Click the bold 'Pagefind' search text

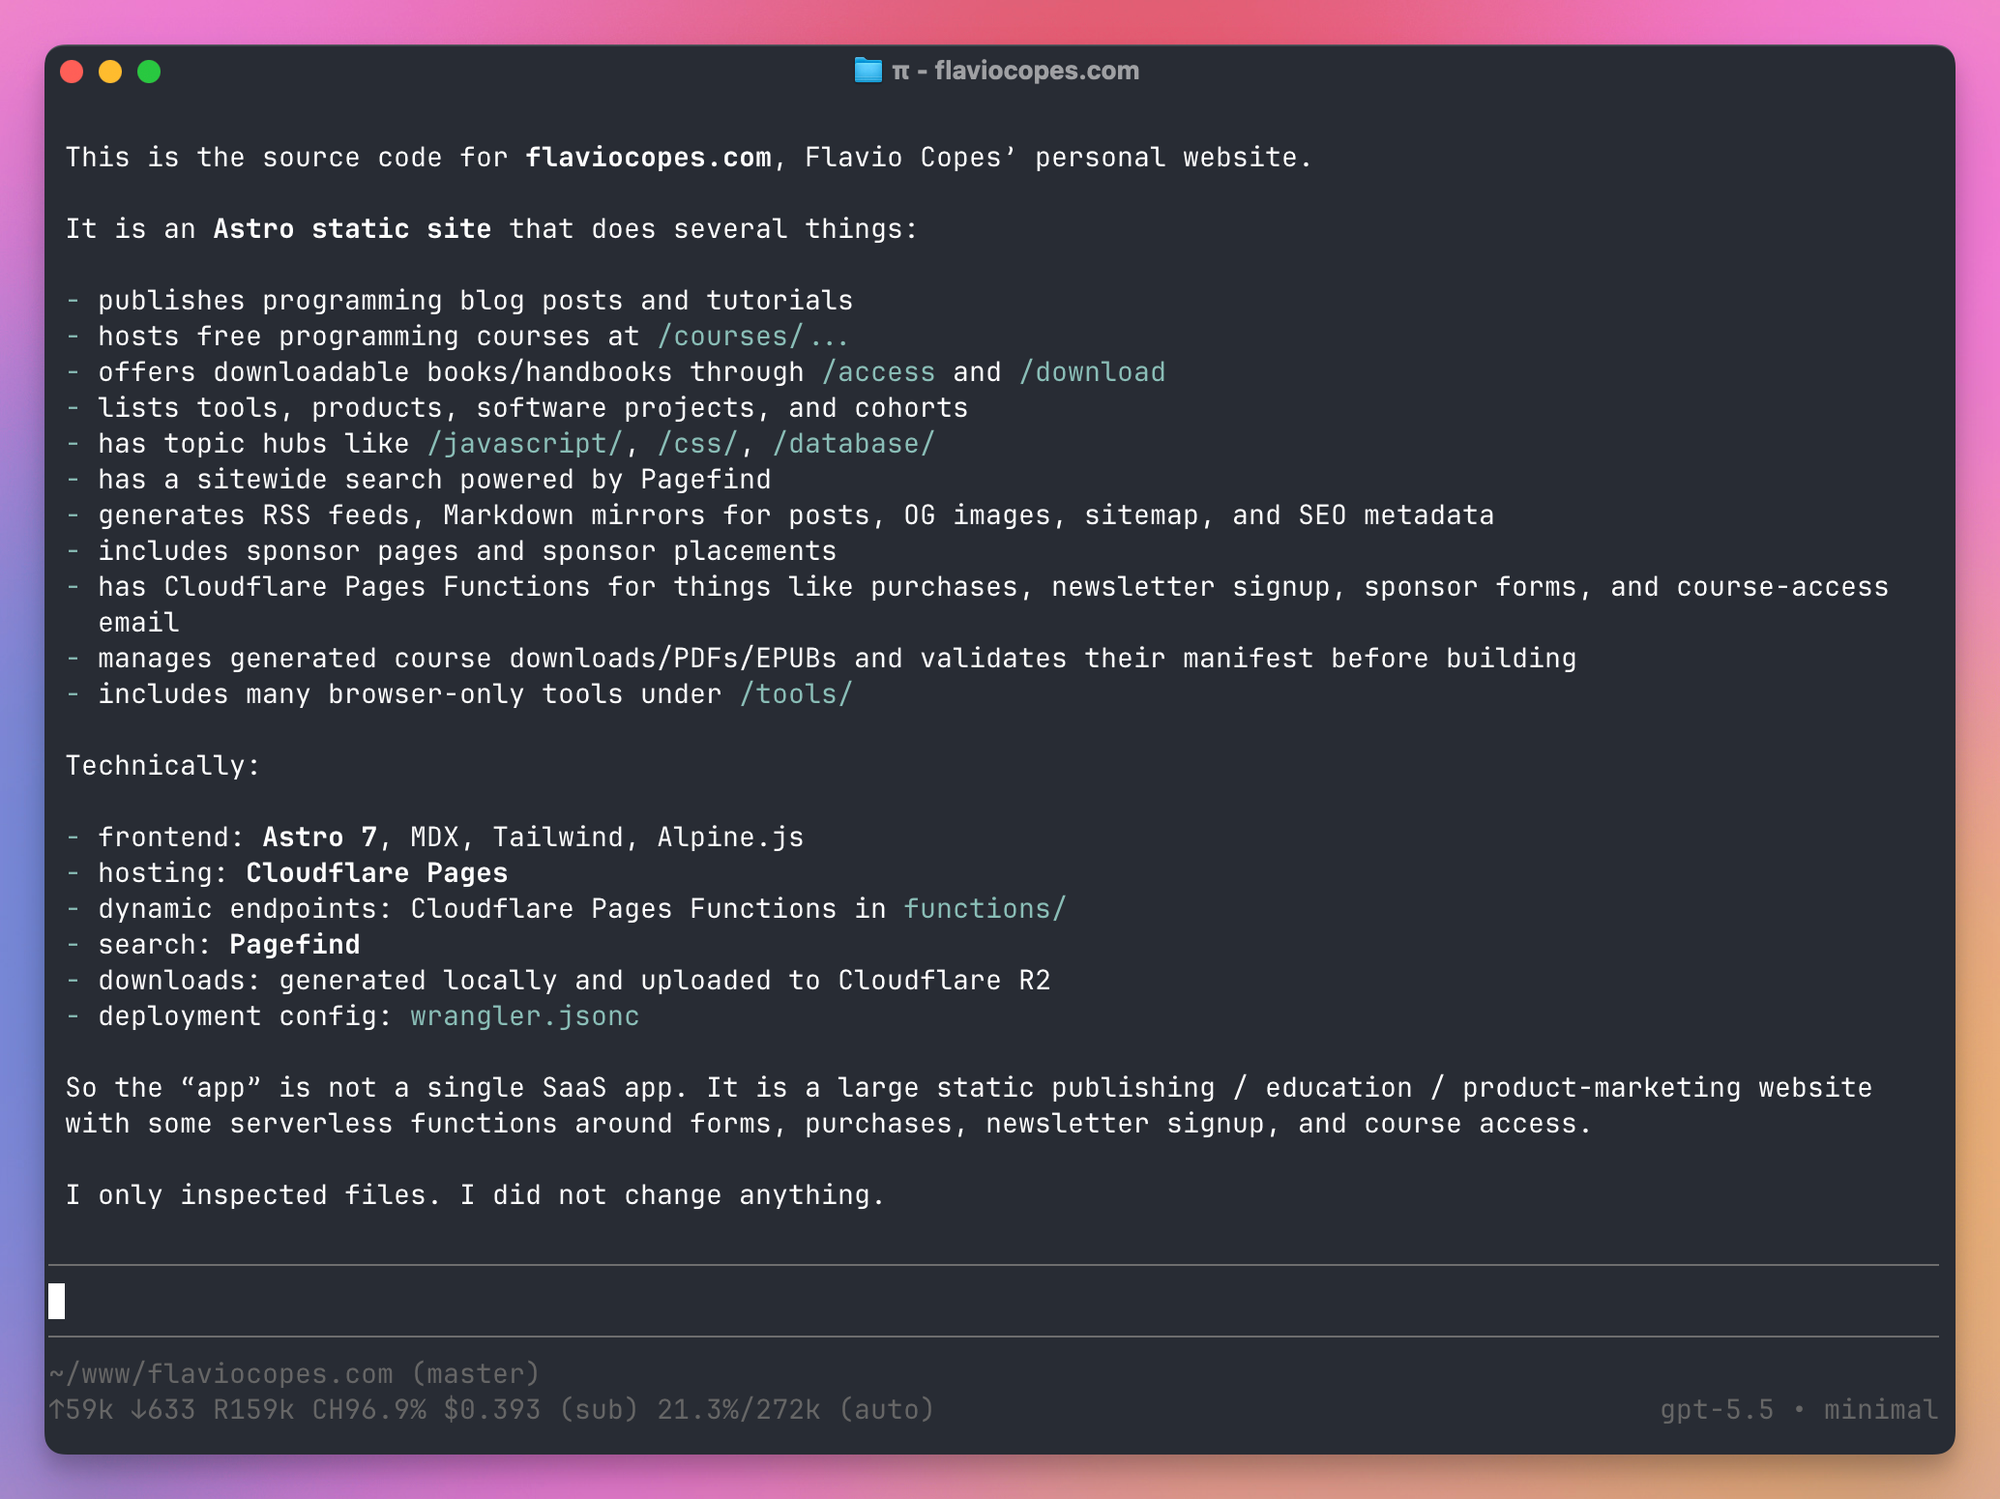[x=295, y=945]
